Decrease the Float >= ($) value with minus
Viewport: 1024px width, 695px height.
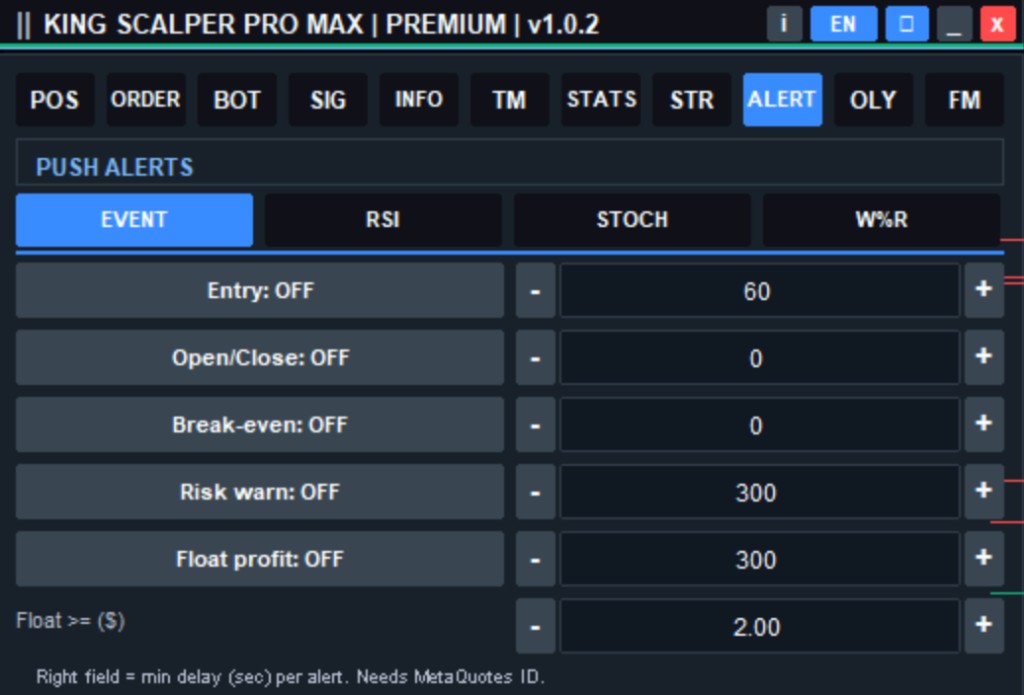click(x=536, y=626)
